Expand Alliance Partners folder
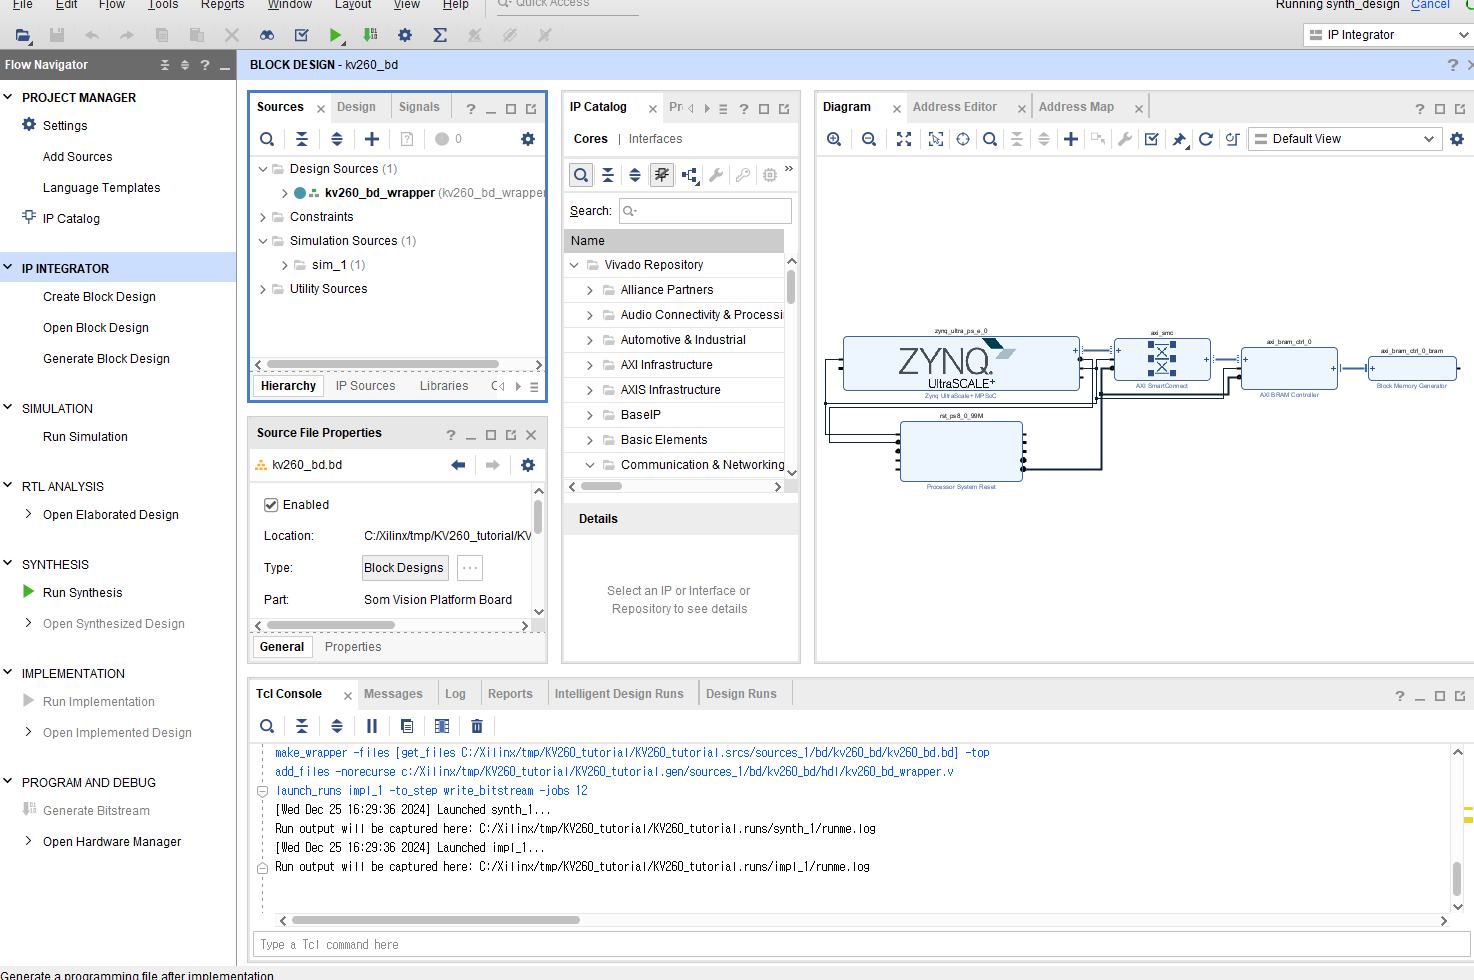Image resolution: width=1474 pixels, height=980 pixels. [590, 290]
